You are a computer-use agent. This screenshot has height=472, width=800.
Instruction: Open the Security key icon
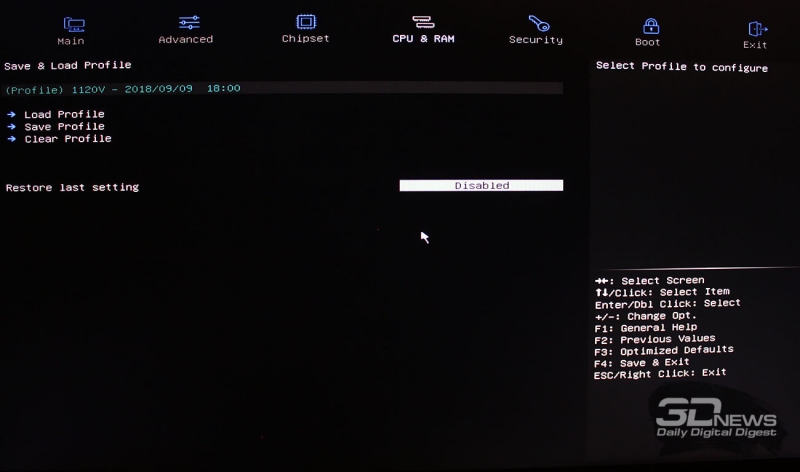coord(538,22)
